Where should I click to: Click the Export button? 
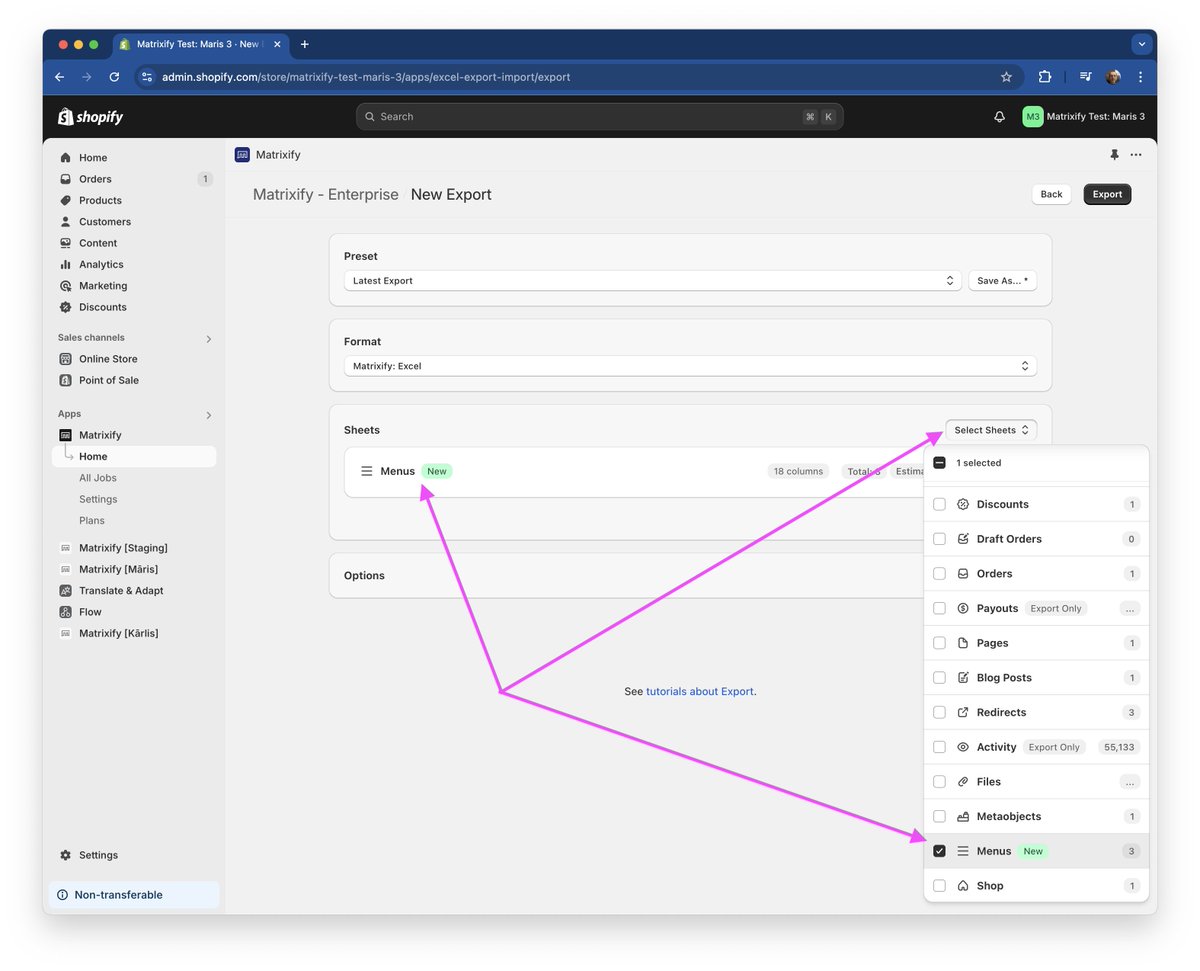pyautogui.click(x=1107, y=194)
